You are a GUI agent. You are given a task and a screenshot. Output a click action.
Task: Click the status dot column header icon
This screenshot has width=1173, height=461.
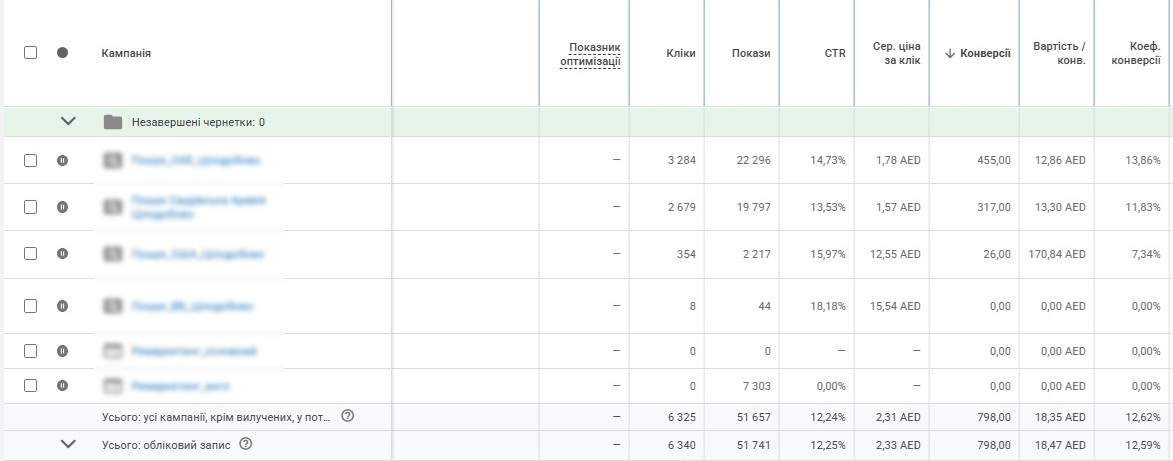tap(62, 53)
